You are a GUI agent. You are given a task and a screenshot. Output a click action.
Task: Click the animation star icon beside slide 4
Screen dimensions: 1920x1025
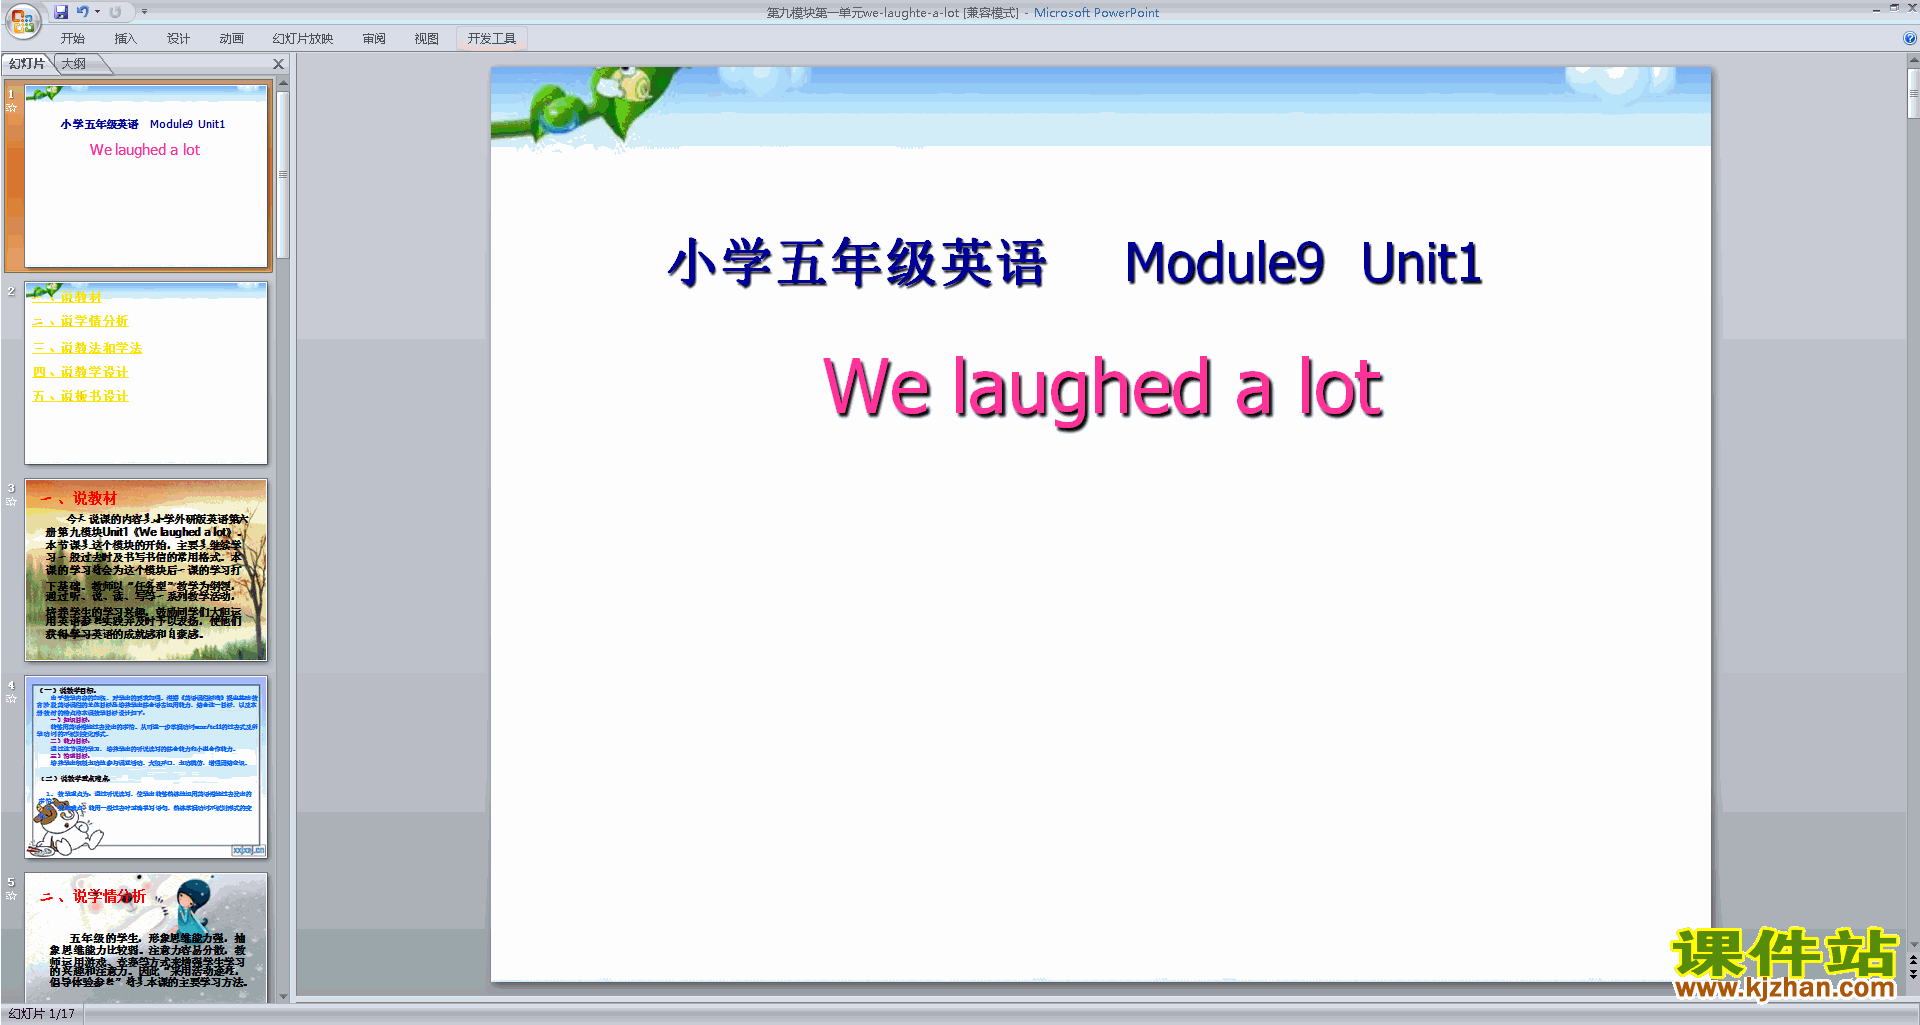click(11, 699)
